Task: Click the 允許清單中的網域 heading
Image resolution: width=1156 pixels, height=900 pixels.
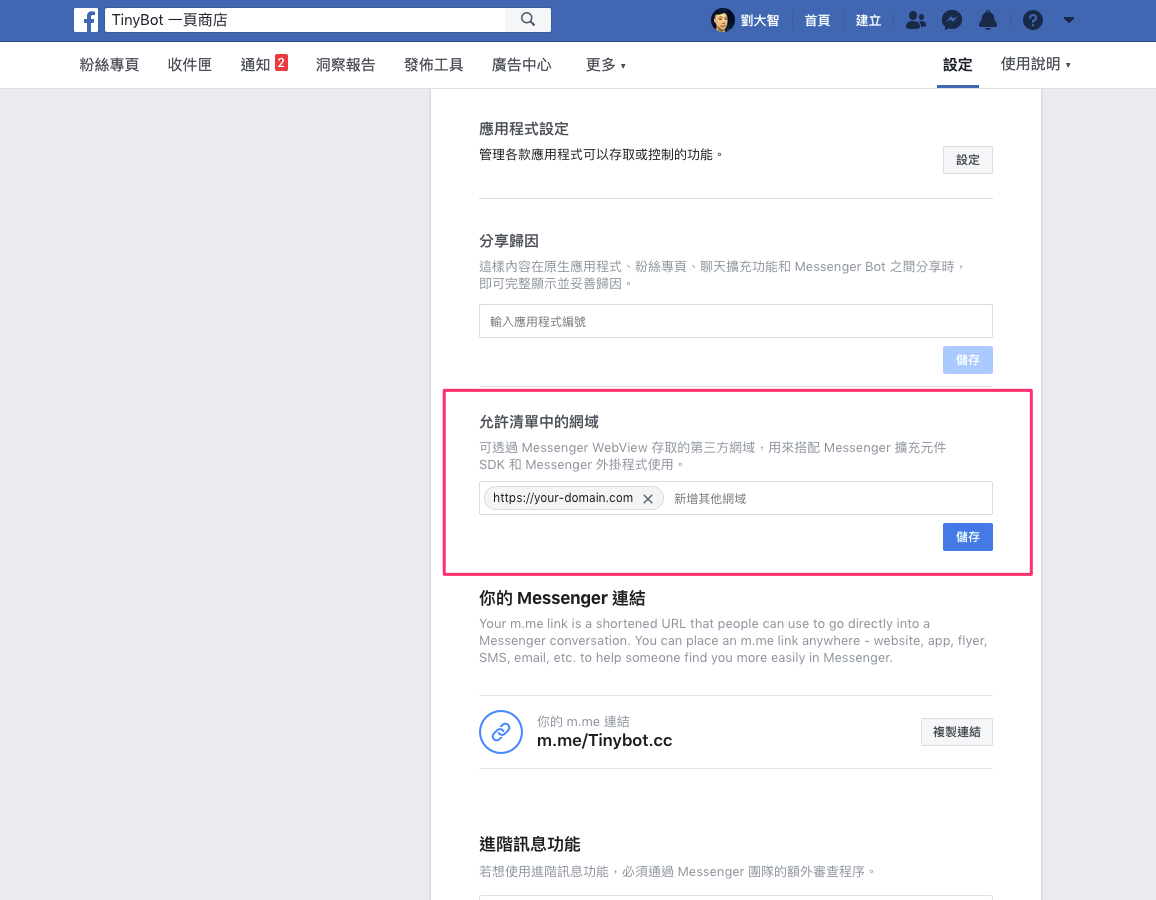Action: pyautogui.click(x=539, y=422)
